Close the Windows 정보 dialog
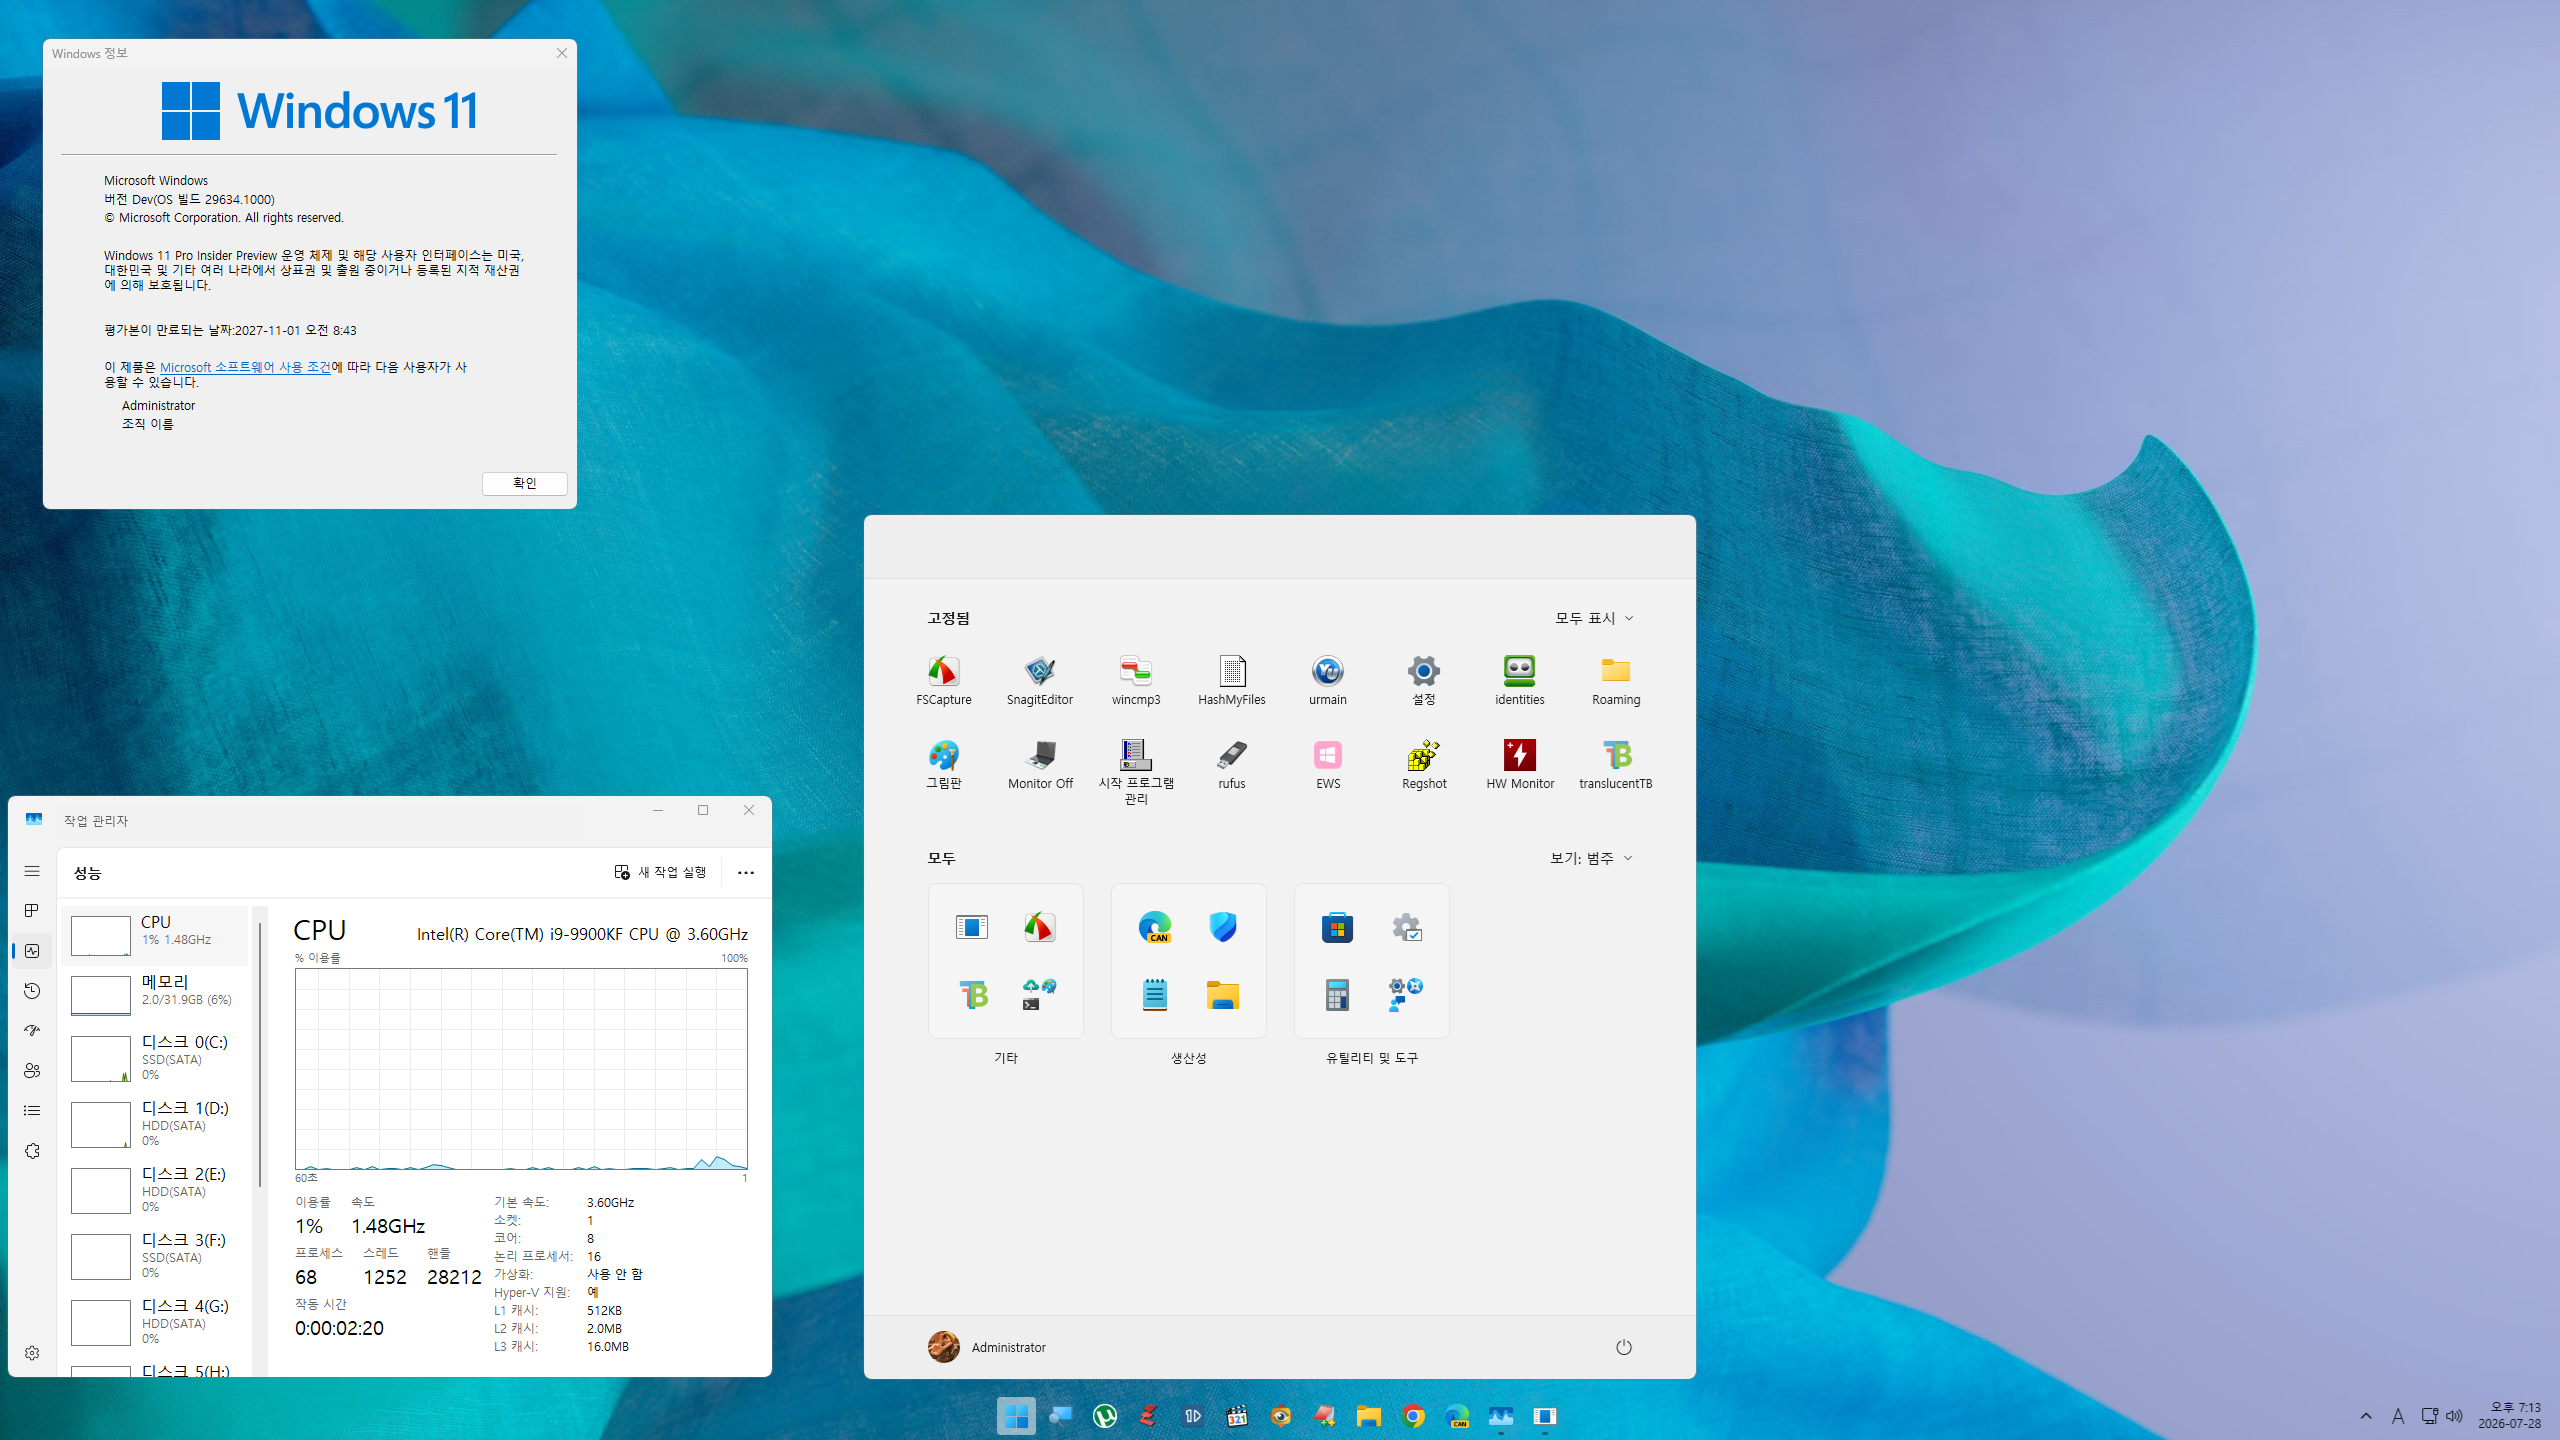 [562, 53]
